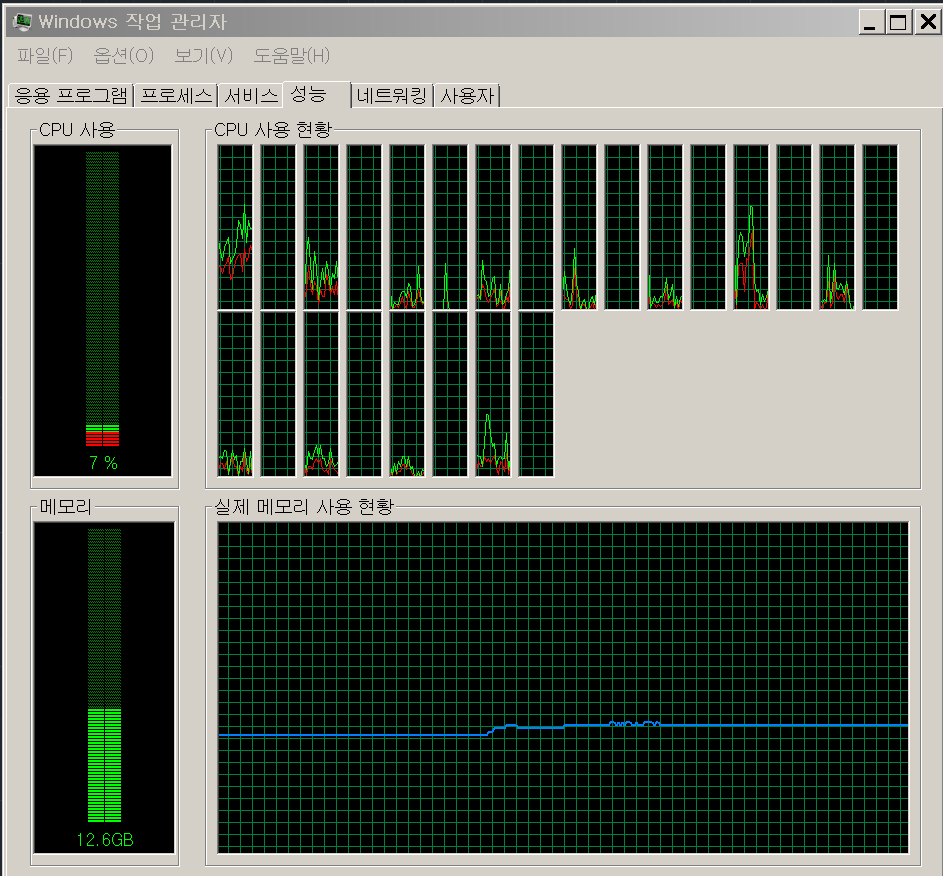Click the Task Manager title bar icon
This screenshot has width=943, height=876.
tap(22, 22)
